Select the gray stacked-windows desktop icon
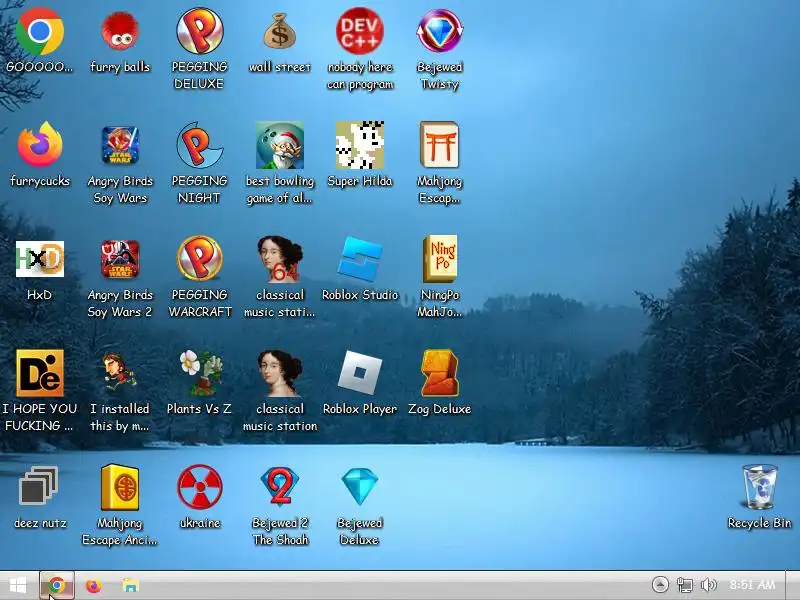Image resolution: width=800 pixels, height=600 pixels. 38,486
